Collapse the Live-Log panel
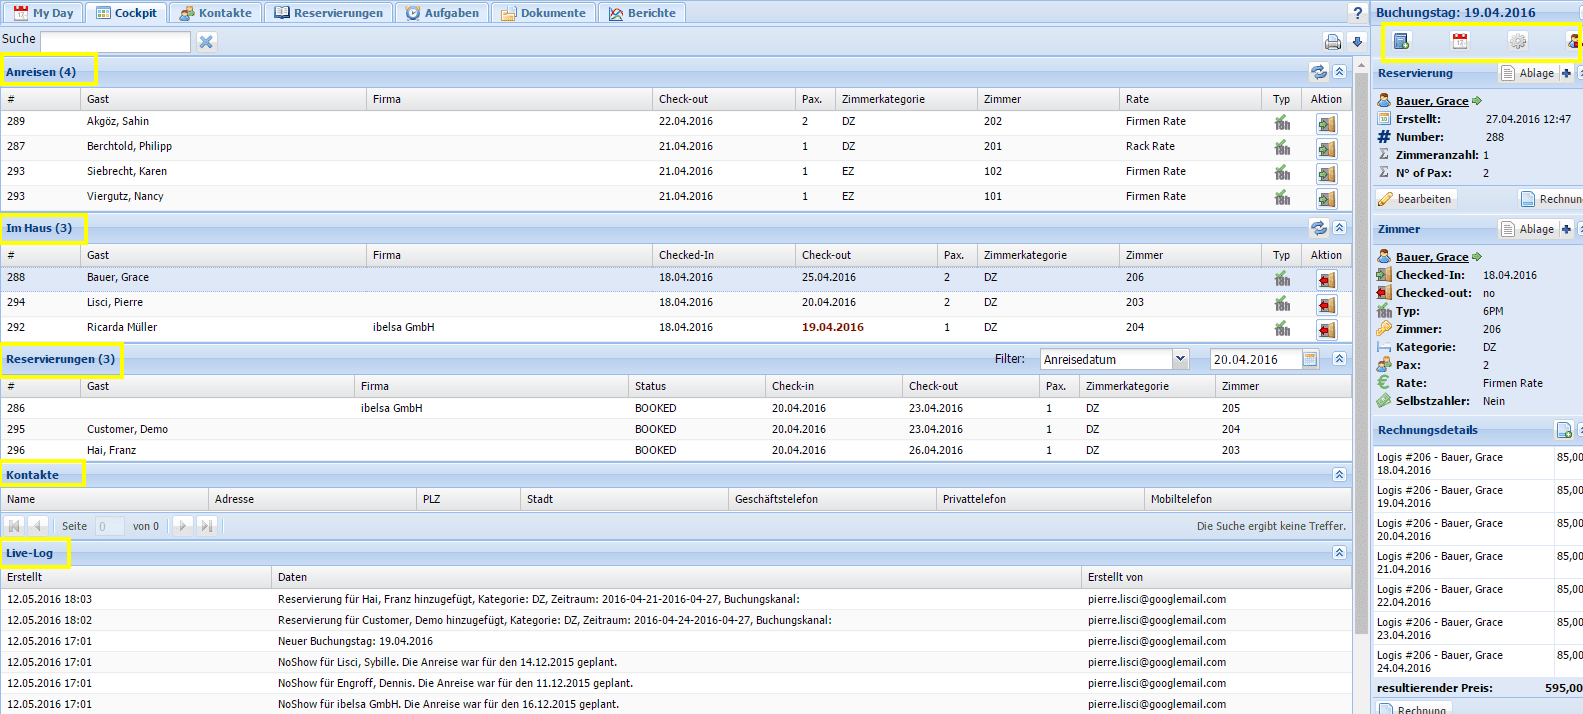 (1339, 553)
